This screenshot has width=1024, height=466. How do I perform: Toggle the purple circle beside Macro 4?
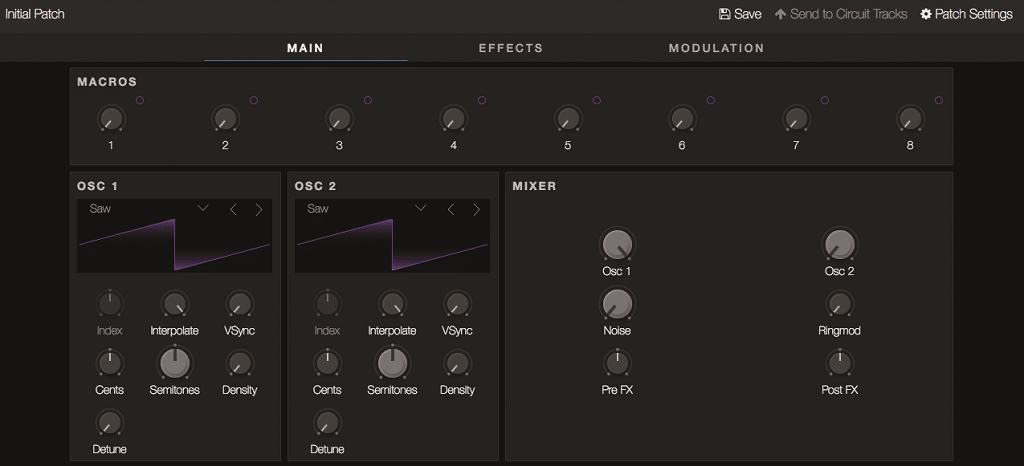coord(482,100)
